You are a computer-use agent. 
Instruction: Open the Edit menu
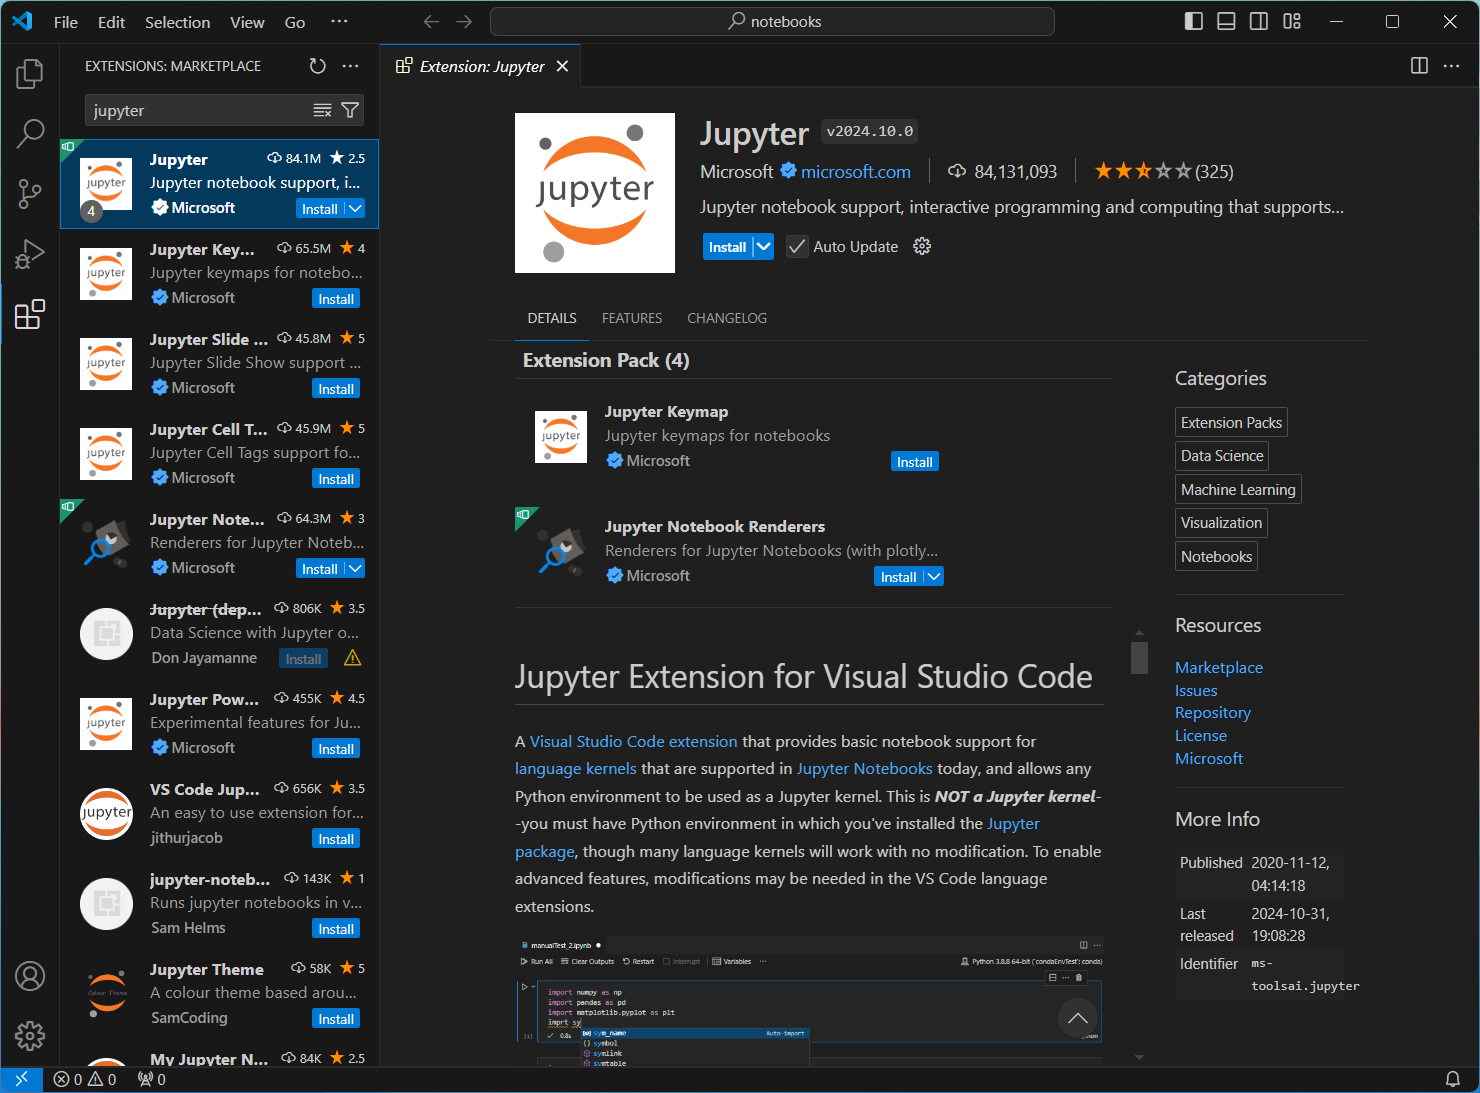pos(112,22)
